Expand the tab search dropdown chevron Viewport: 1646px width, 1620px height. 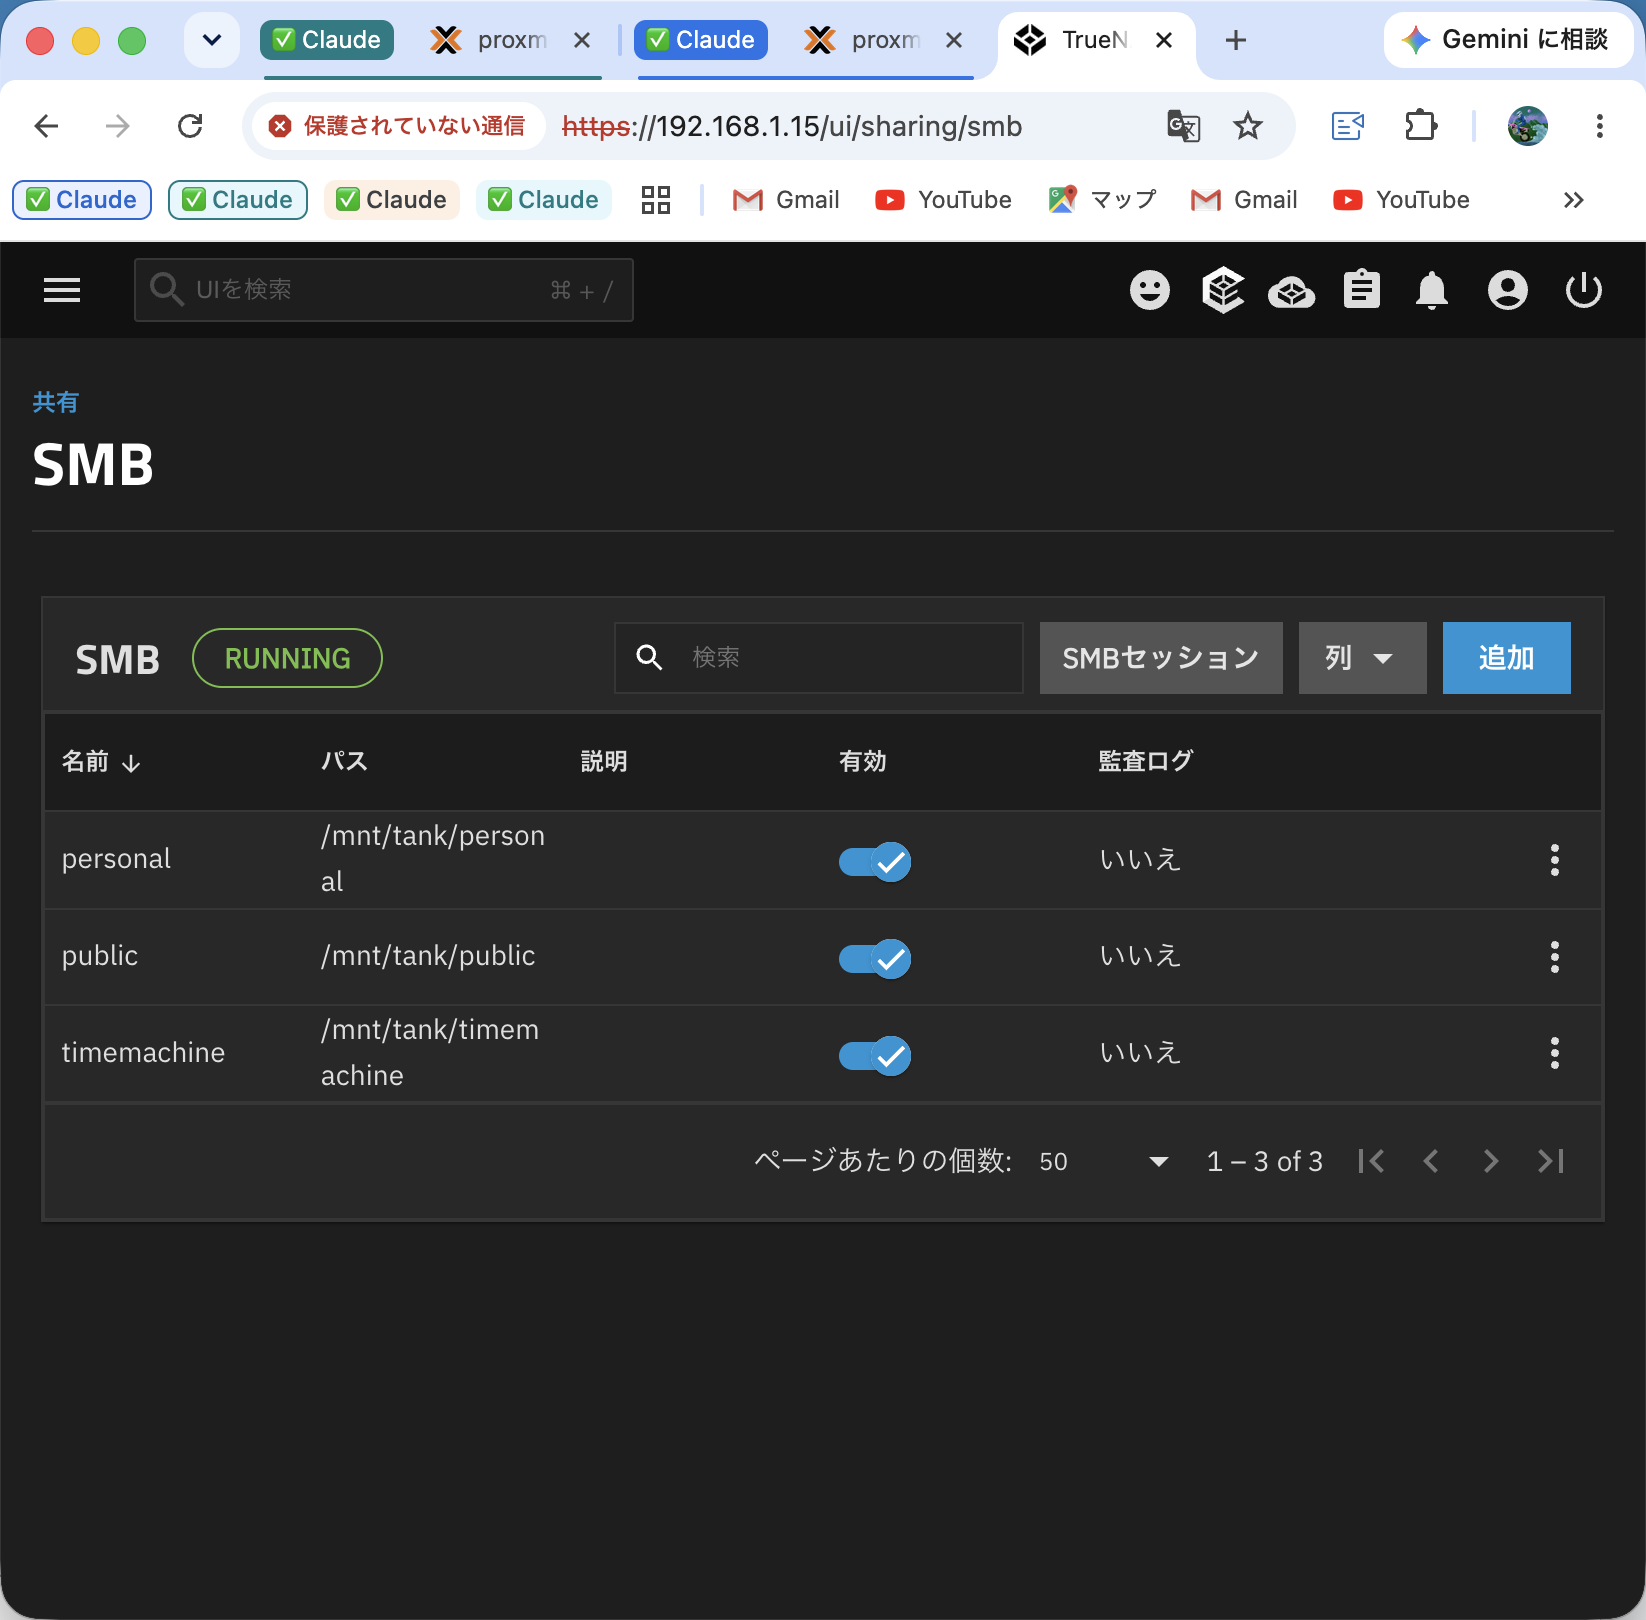coord(212,40)
